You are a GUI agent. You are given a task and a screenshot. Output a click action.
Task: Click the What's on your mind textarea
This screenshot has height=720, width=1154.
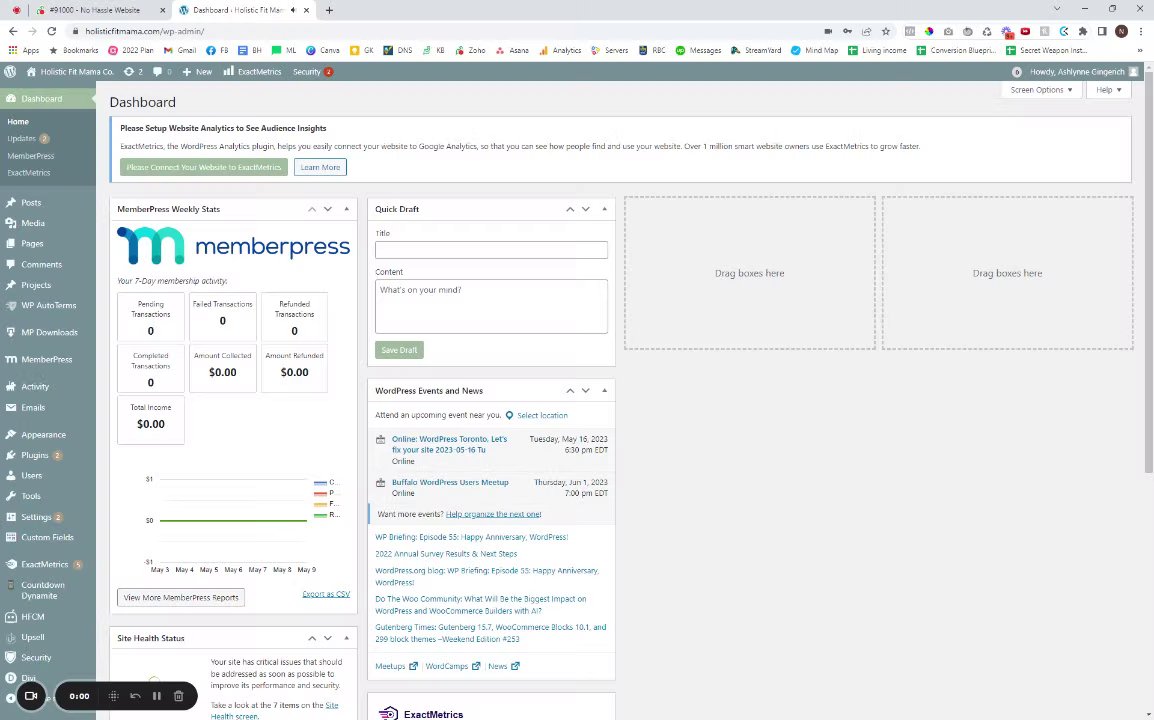[x=491, y=306]
